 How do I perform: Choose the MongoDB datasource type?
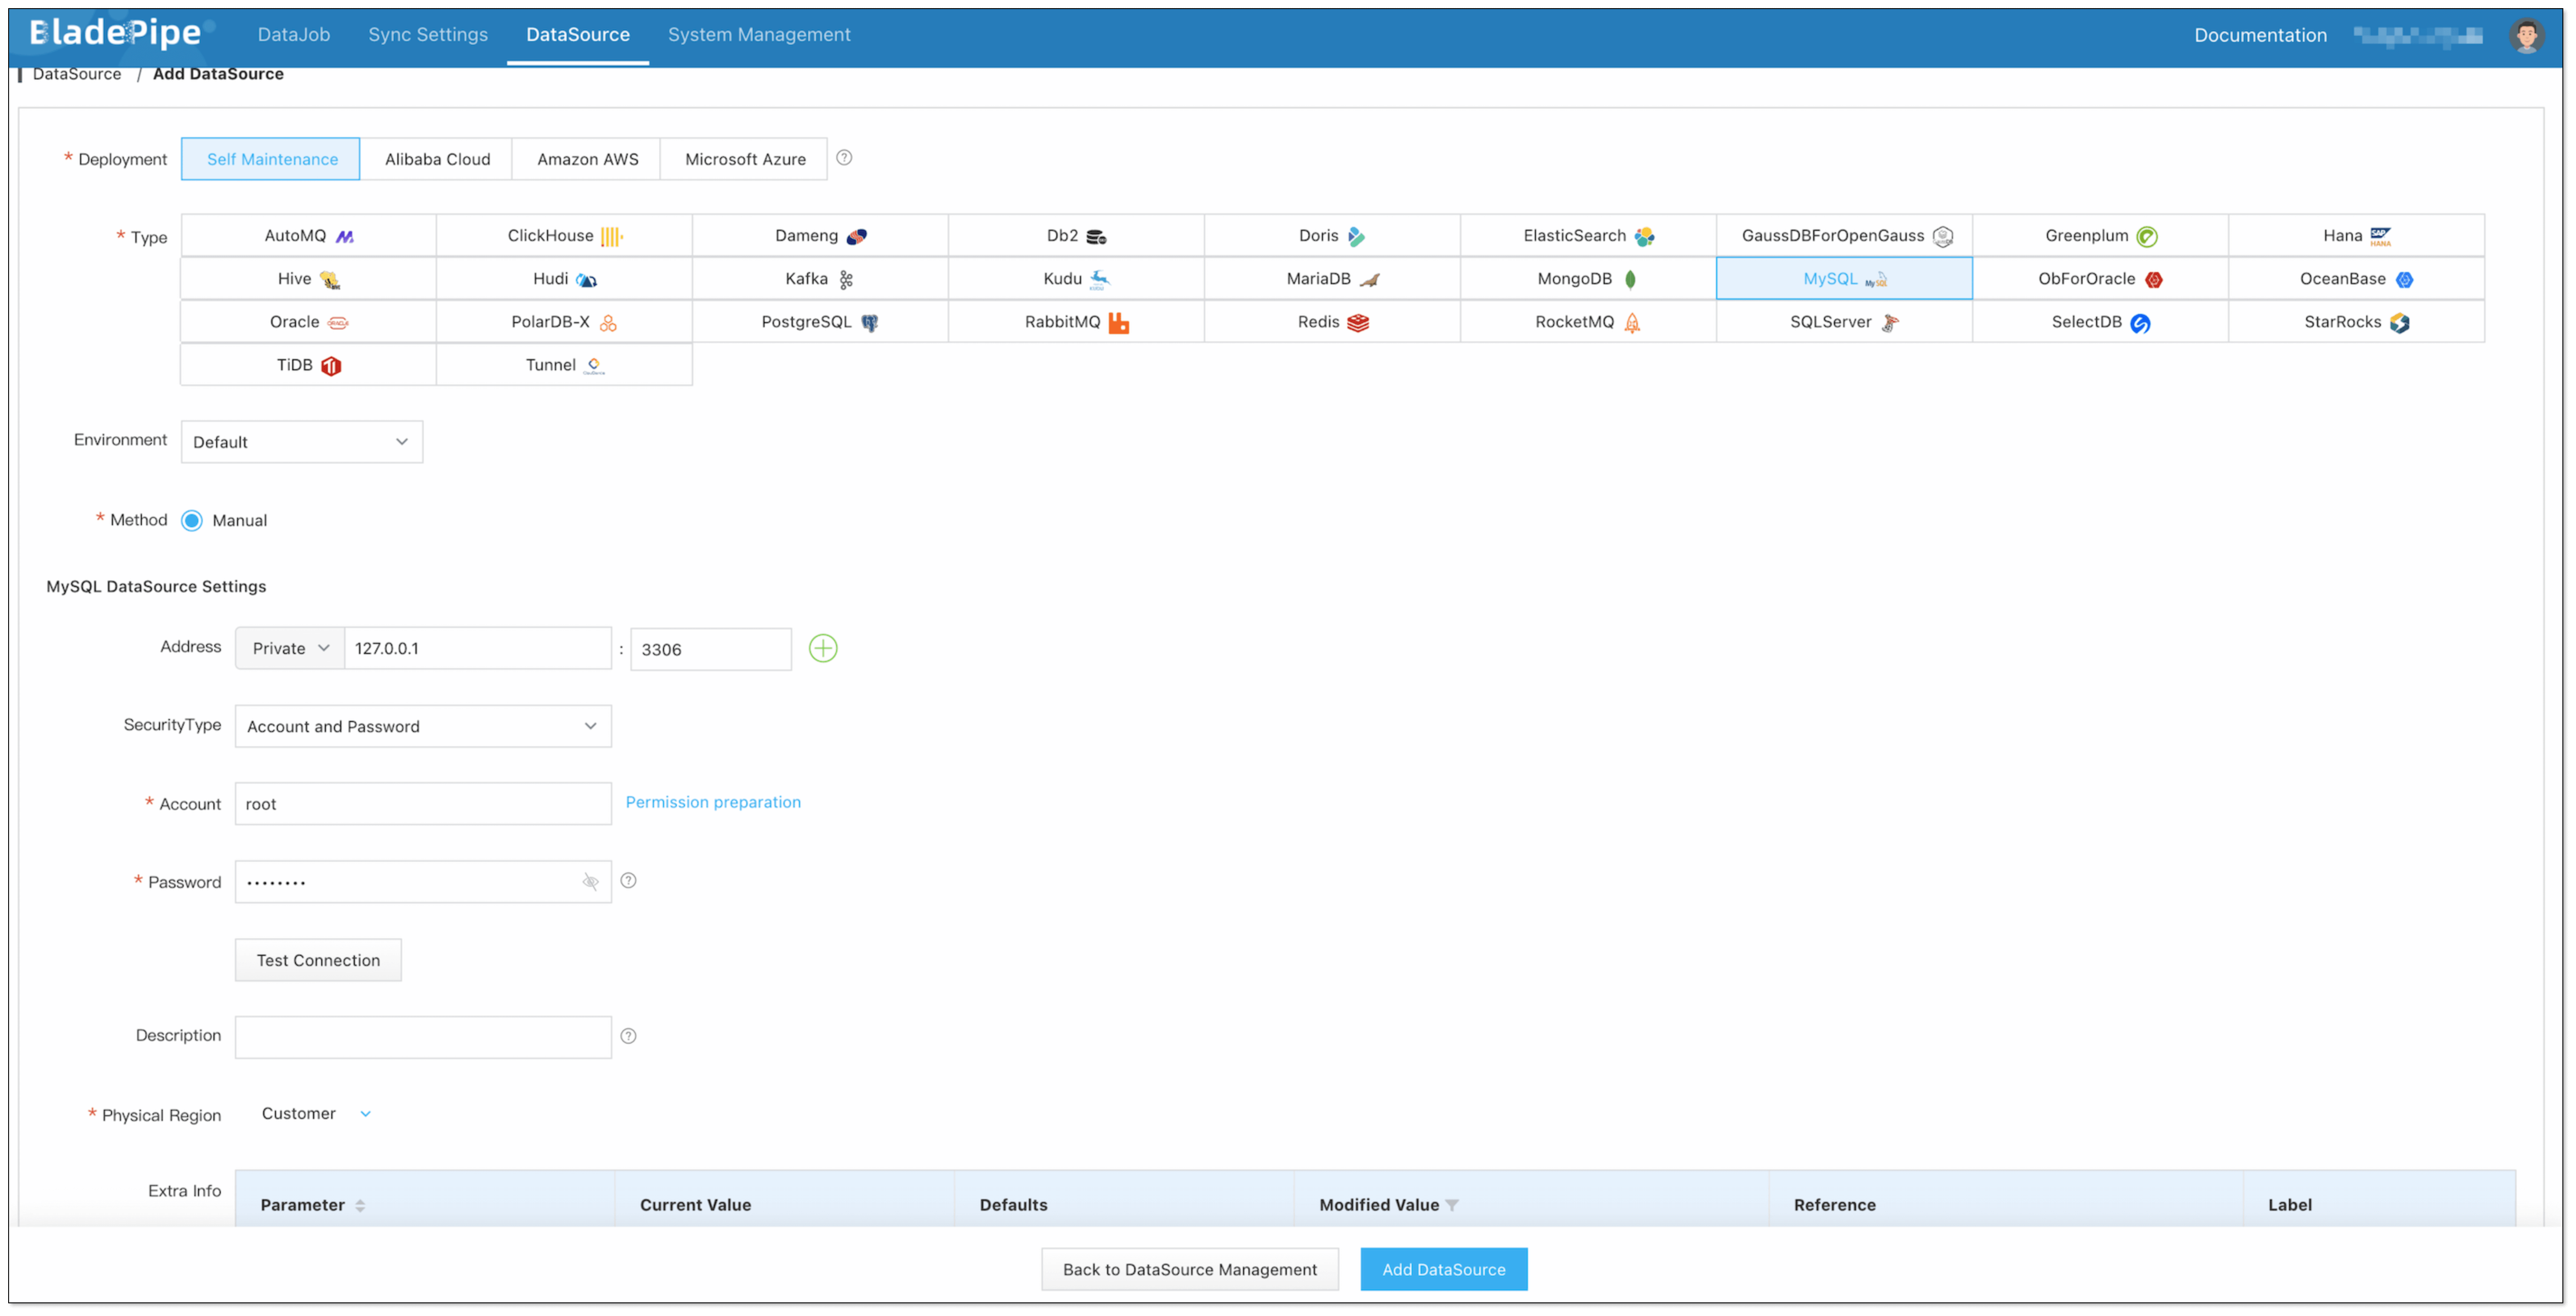pyautogui.click(x=1587, y=279)
